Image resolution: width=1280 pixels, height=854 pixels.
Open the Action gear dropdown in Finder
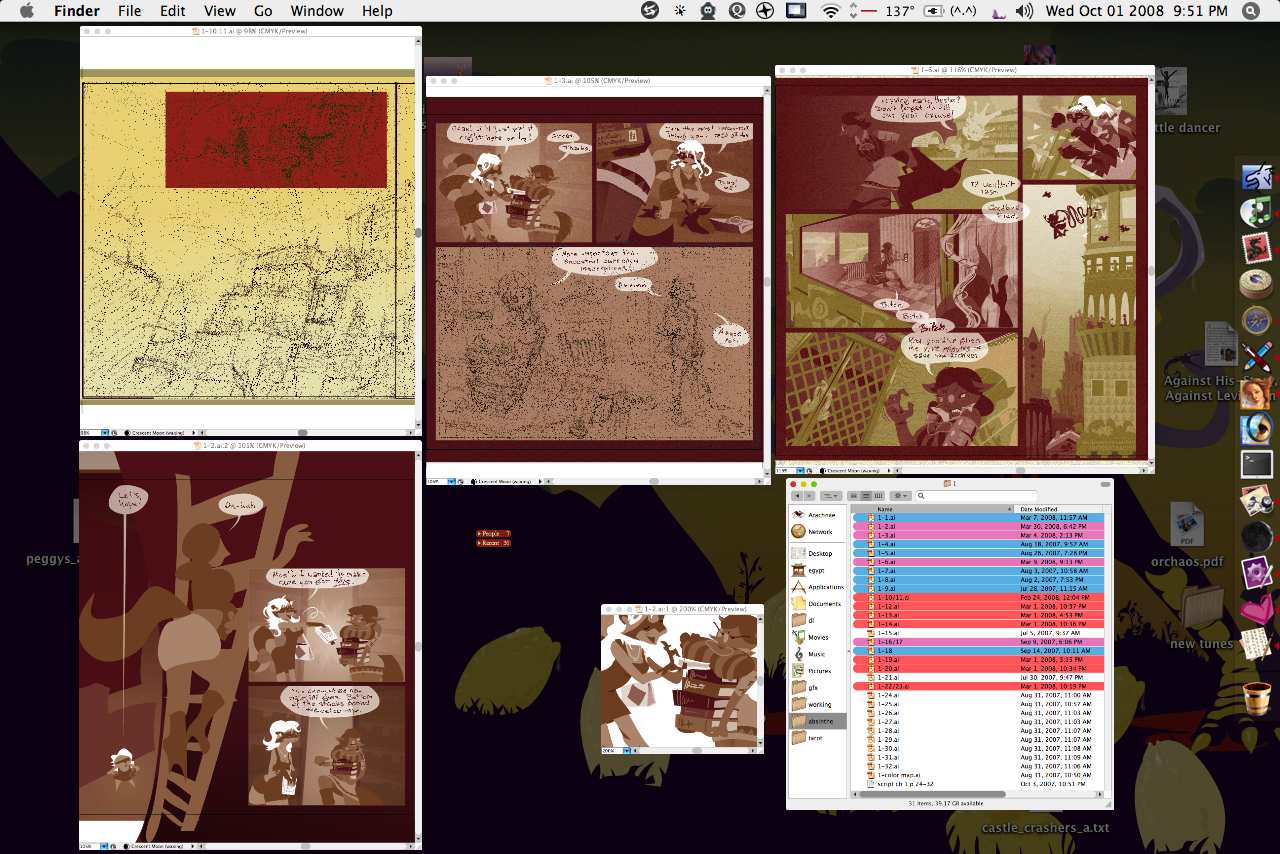pos(901,496)
